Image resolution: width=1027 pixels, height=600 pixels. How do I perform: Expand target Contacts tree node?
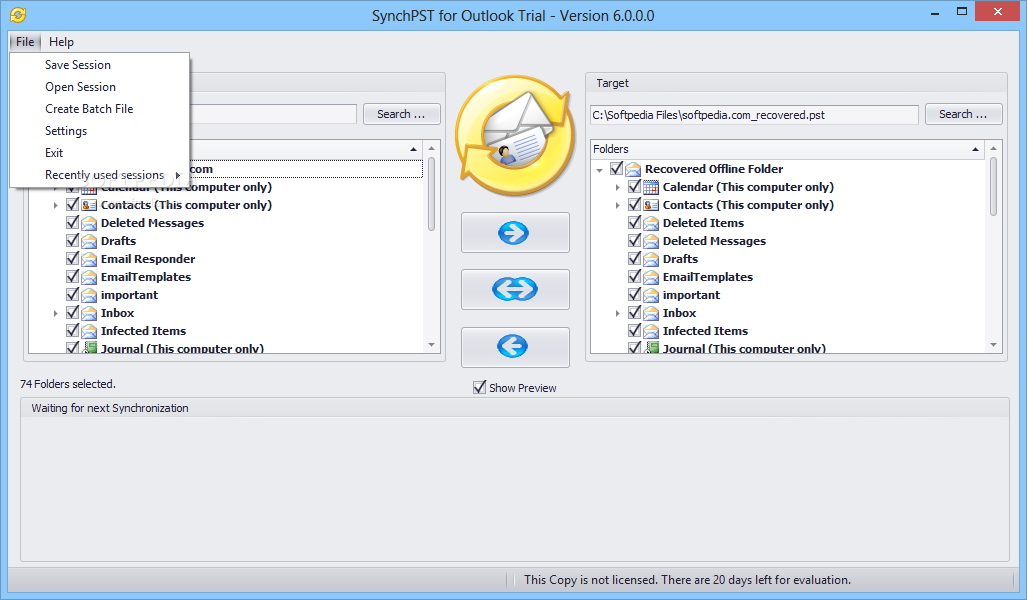[x=617, y=206]
